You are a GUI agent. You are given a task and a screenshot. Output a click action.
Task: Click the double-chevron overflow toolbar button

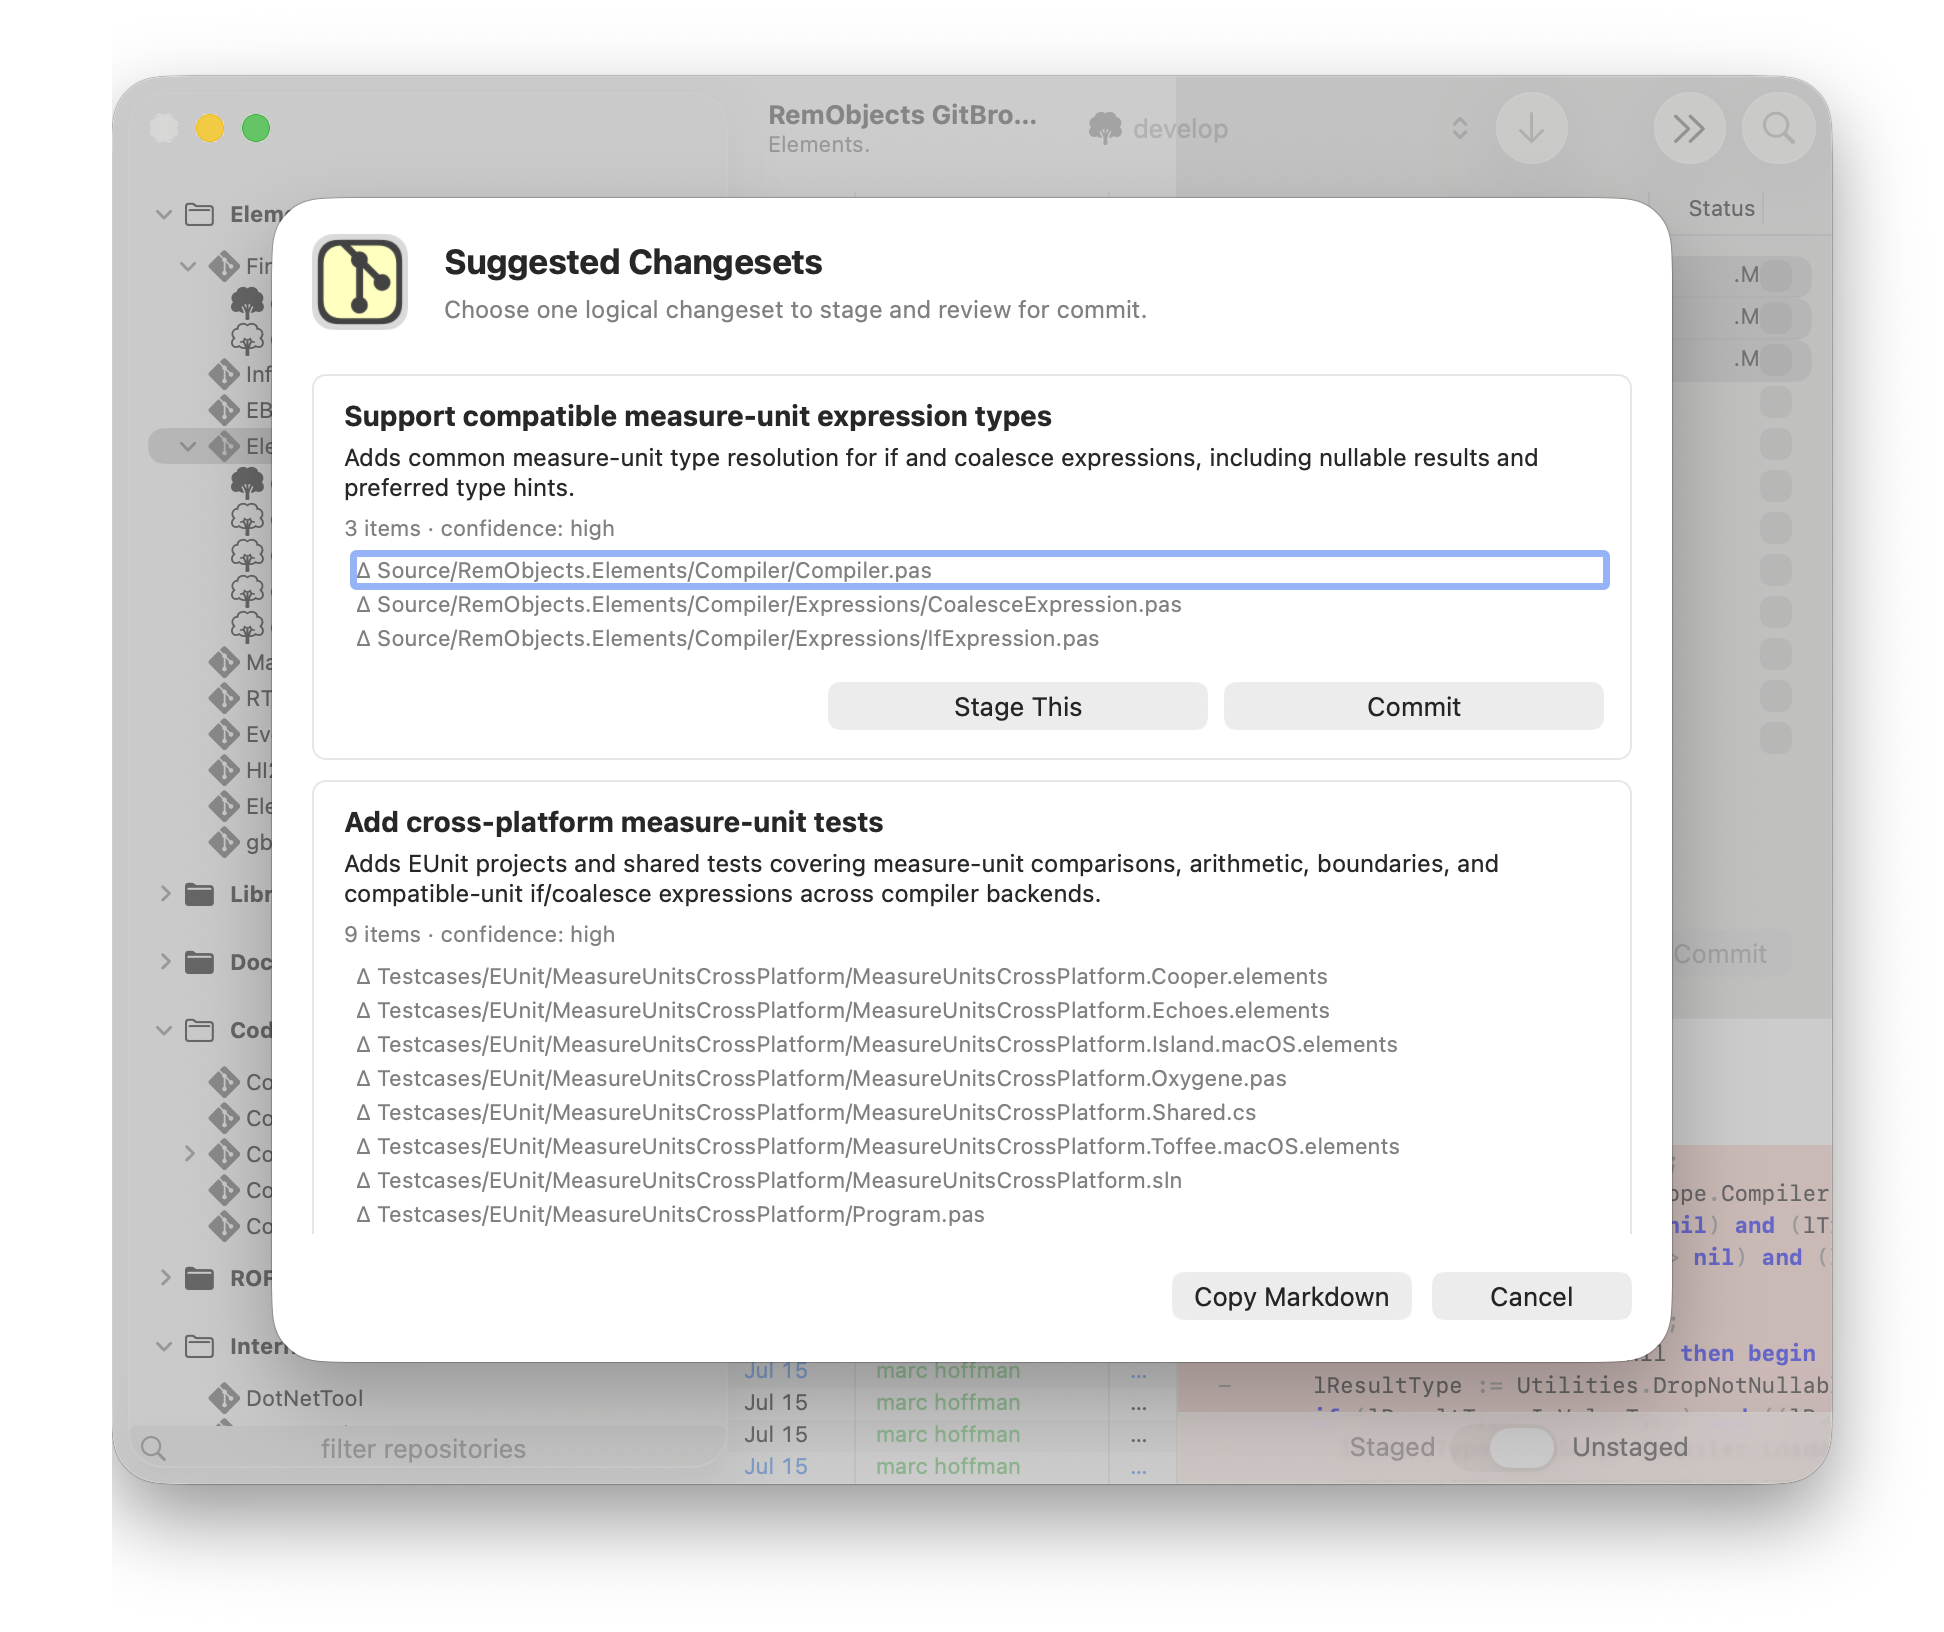[x=1689, y=128]
